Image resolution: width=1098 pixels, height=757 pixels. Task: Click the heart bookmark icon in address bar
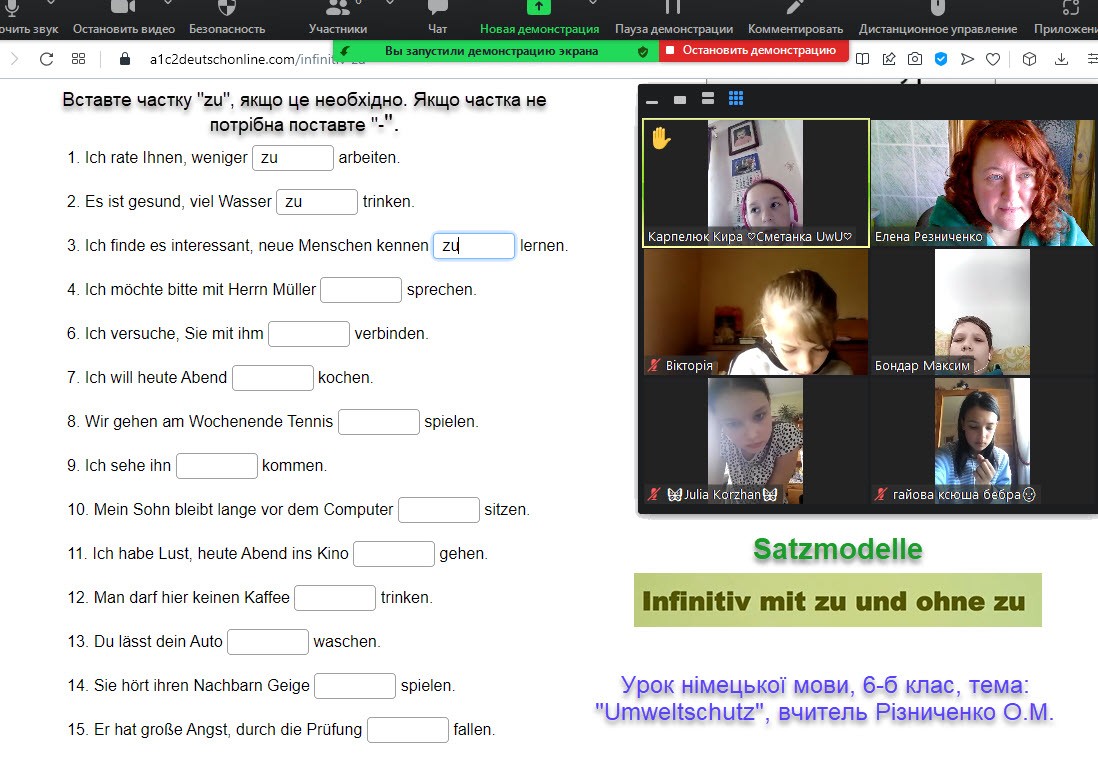[x=993, y=59]
